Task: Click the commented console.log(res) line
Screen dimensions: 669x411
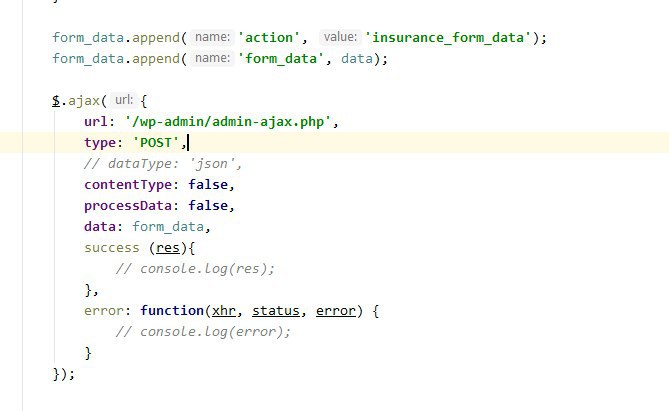Action: click(x=195, y=268)
